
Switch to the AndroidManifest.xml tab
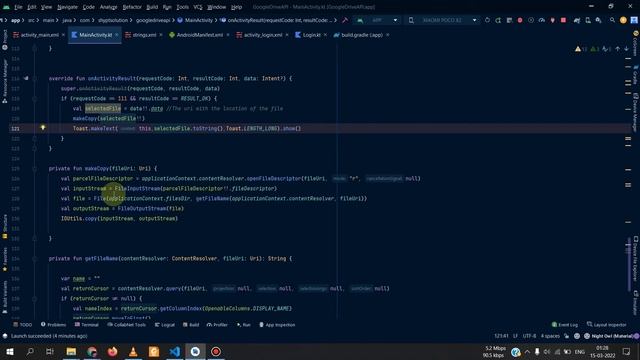[200, 35]
